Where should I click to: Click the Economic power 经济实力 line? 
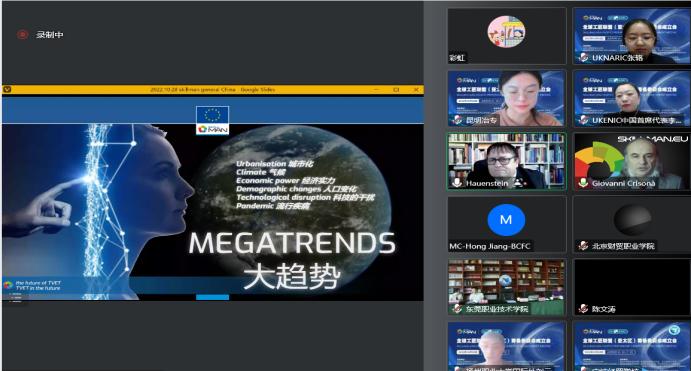[286, 180]
